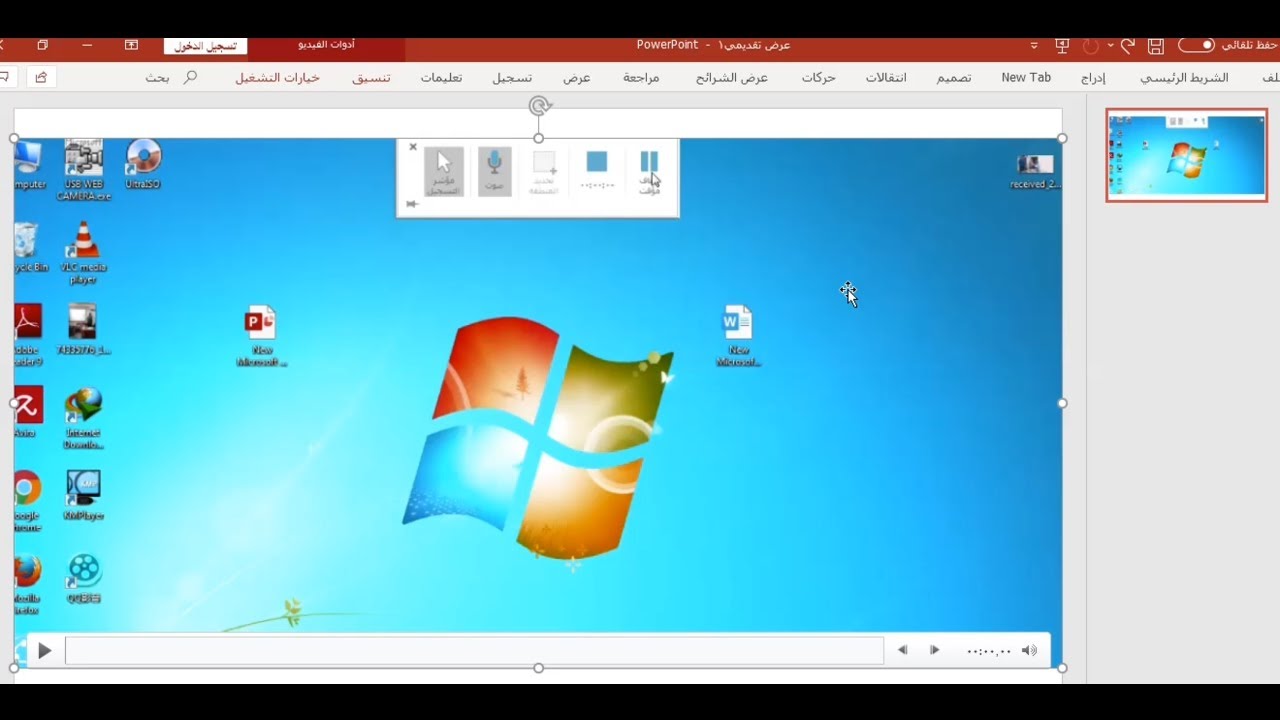This screenshot has height=720, width=1280.
Task: Open Ribbon Display Options icon
Action: pyautogui.click(x=132, y=45)
